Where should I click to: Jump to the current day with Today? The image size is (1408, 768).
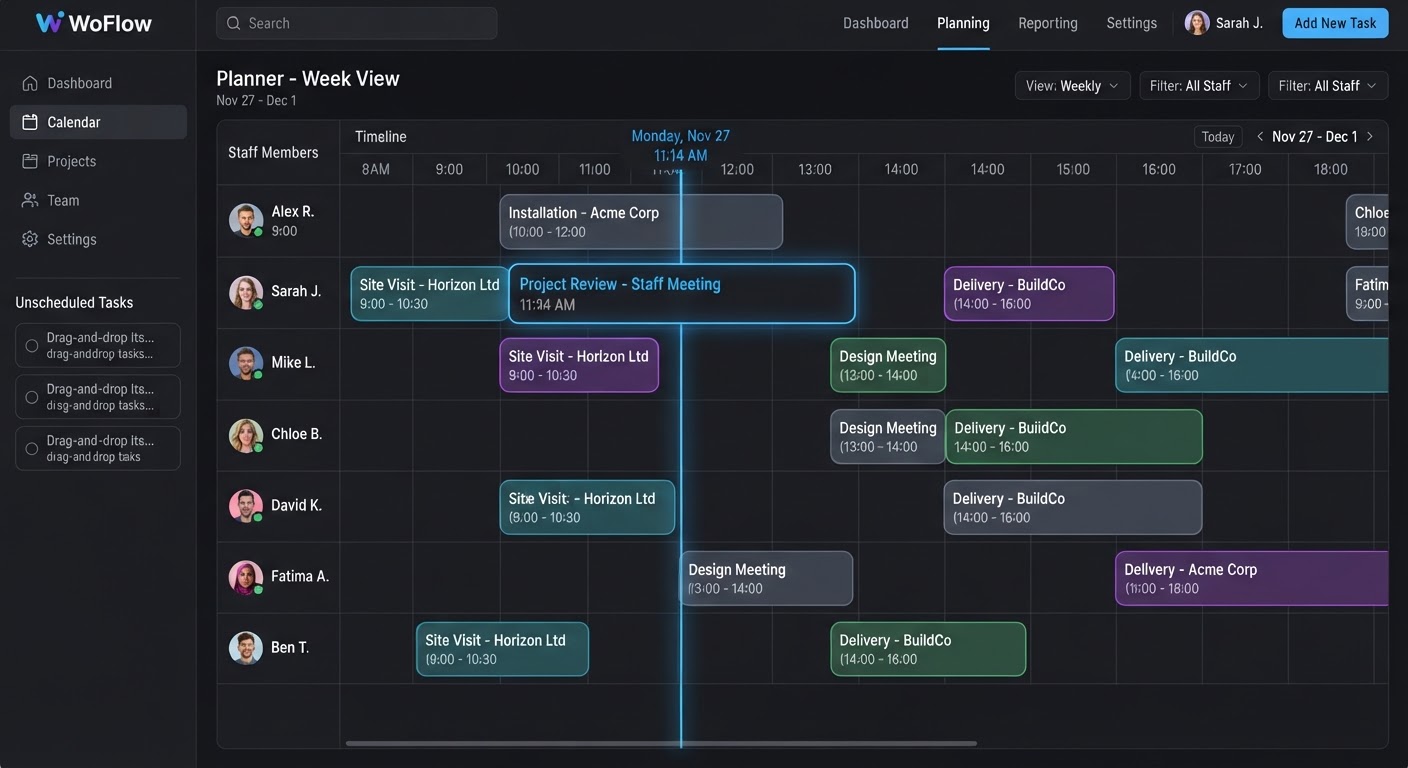coord(1218,137)
